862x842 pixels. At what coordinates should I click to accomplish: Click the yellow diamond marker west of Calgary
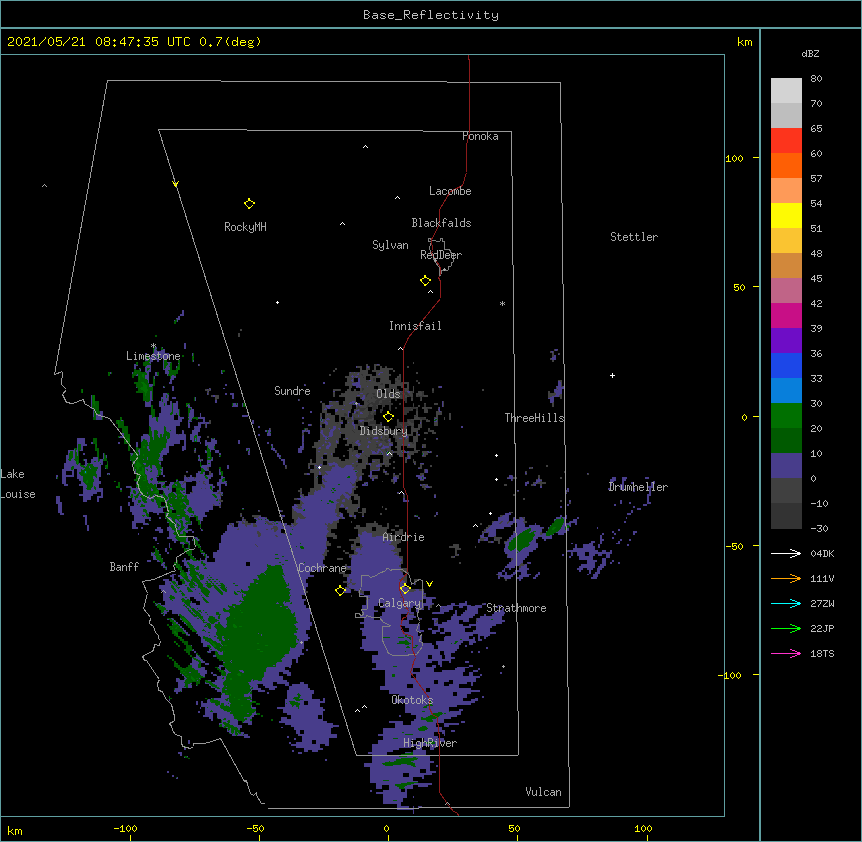(340, 590)
